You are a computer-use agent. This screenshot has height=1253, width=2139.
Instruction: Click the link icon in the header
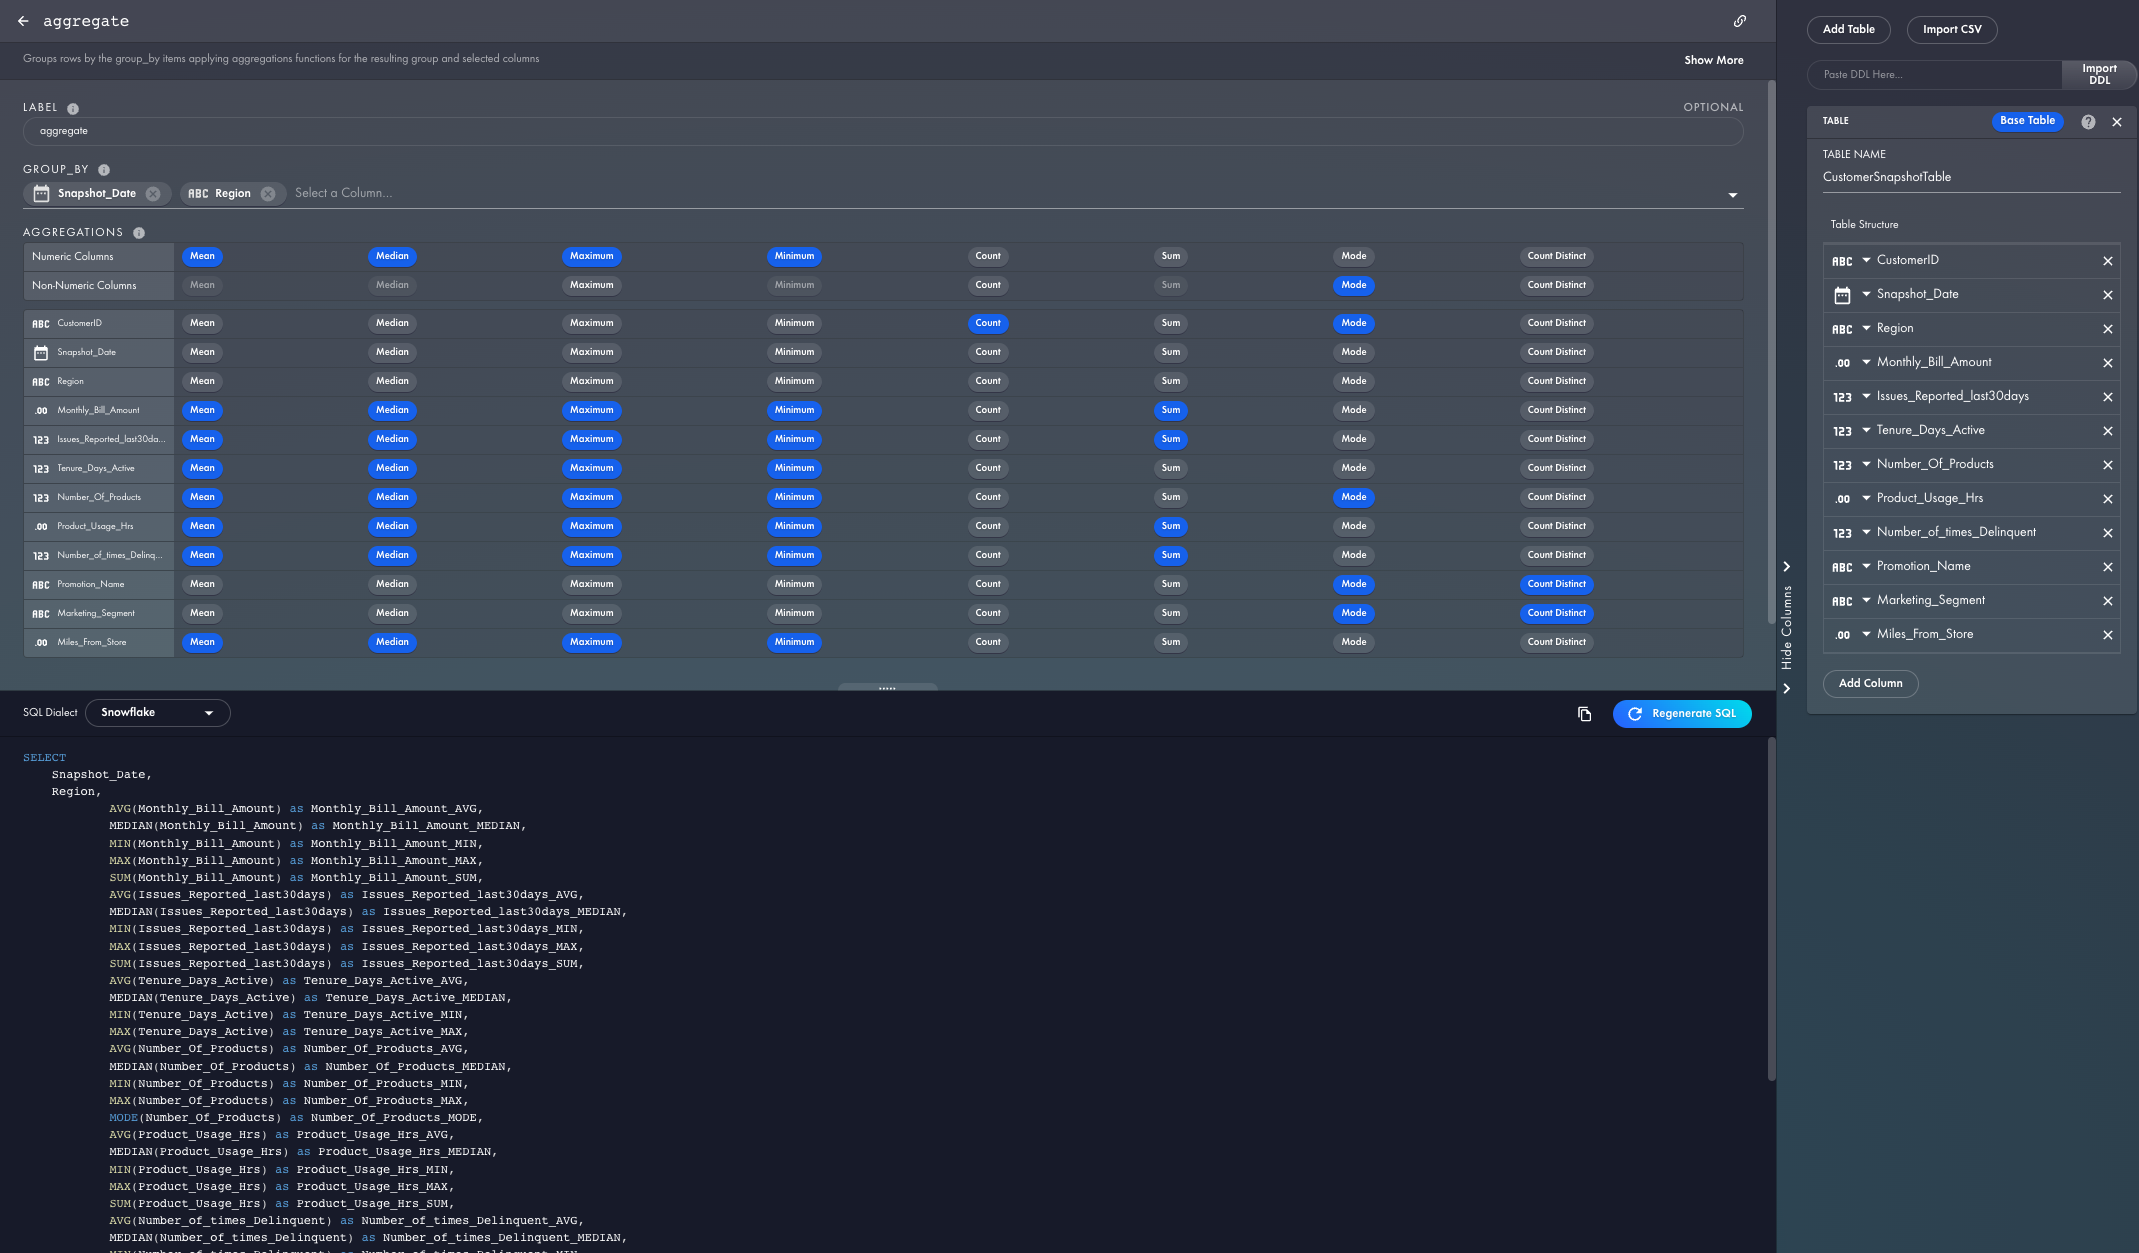pyautogui.click(x=1740, y=21)
